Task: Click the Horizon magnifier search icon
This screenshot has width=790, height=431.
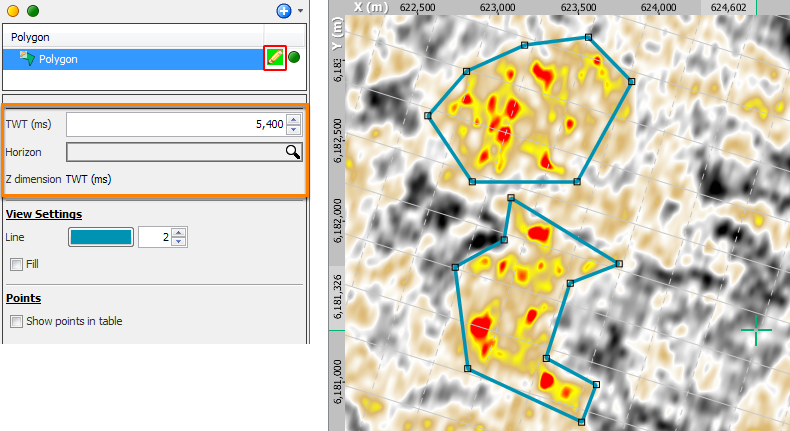Action: click(x=292, y=152)
